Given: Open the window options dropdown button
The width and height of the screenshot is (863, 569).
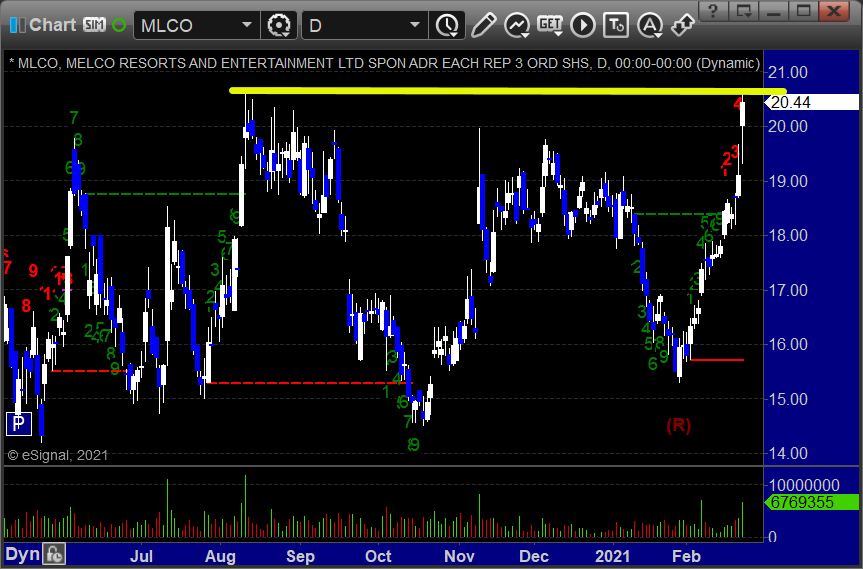Looking at the screenshot, I should click(x=744, y=10).
